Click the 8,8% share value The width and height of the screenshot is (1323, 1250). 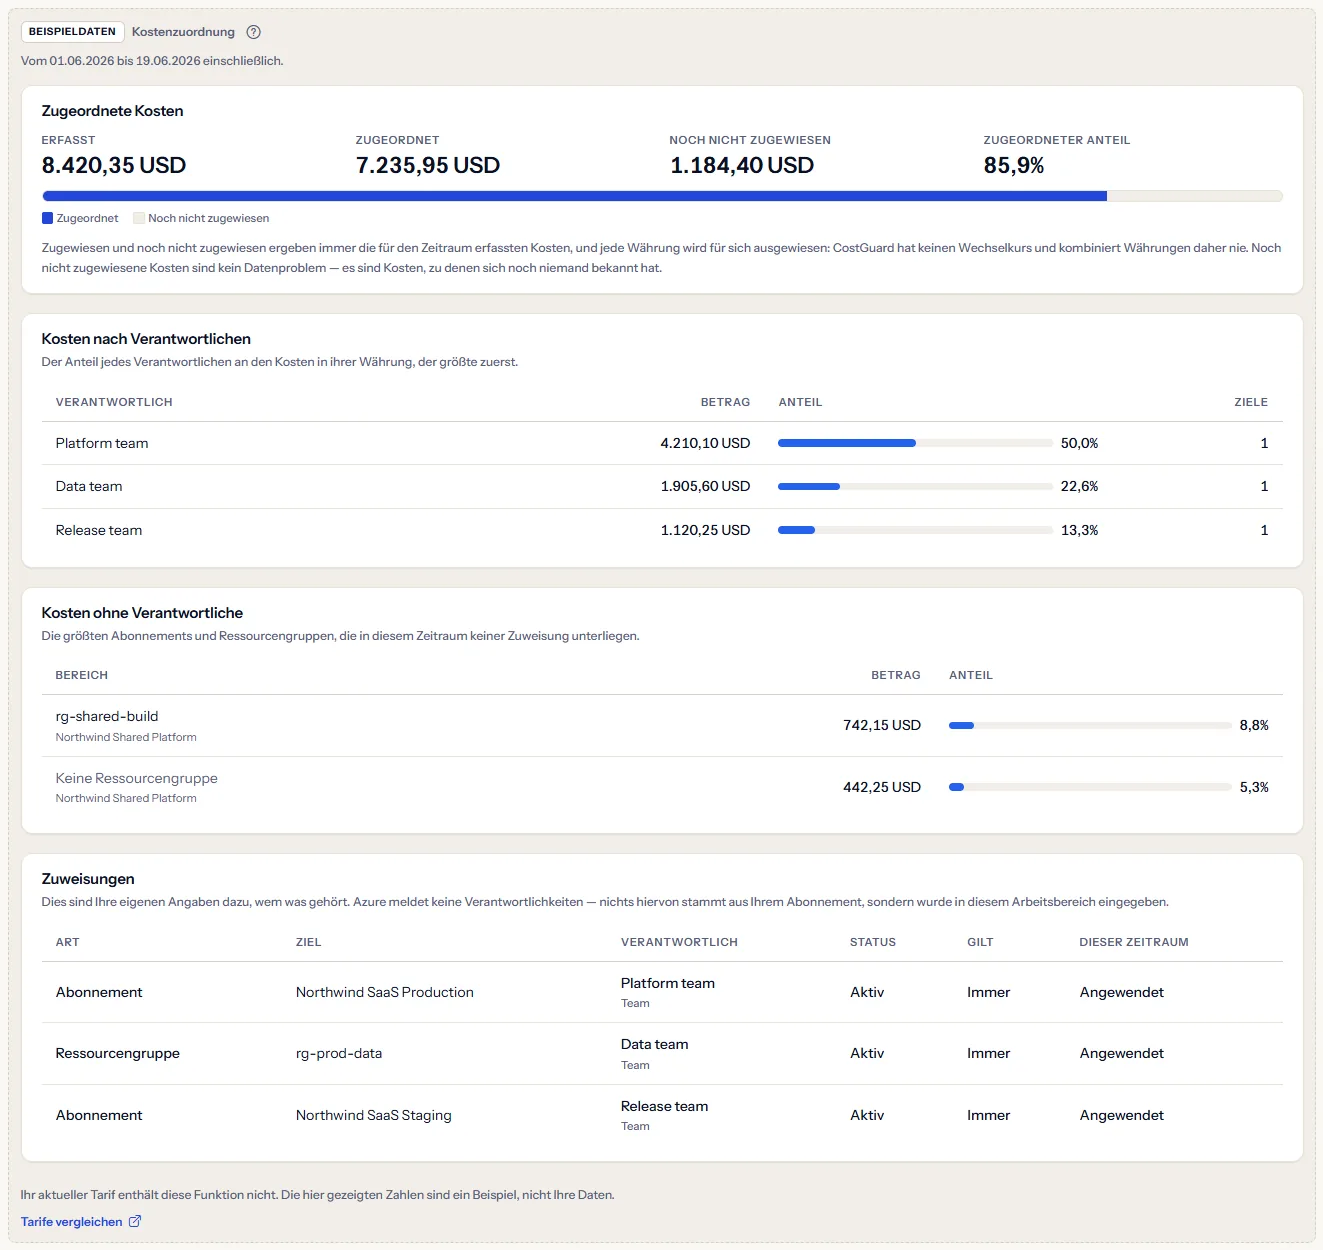coord(1254,725)
